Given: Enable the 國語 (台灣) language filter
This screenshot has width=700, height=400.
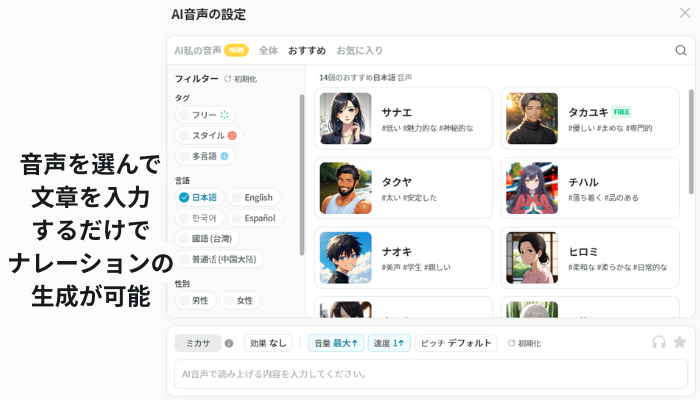Looking at the screenshot, I should coord(207,238).
